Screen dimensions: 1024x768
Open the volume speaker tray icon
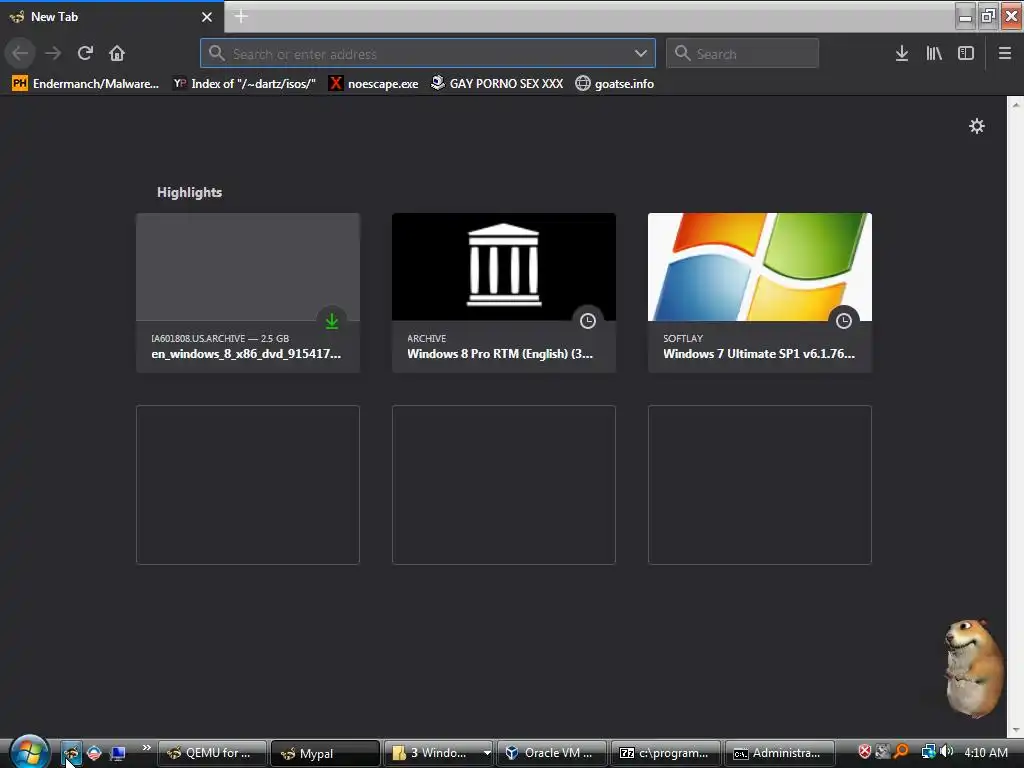(946, 752)
